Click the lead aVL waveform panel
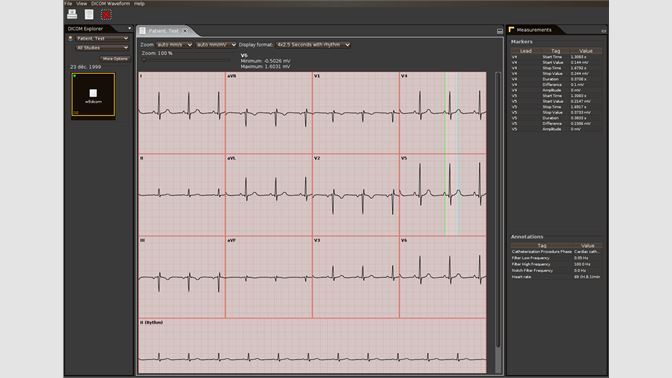The width and height of the screenshot is (672, 378). (269, 195)
